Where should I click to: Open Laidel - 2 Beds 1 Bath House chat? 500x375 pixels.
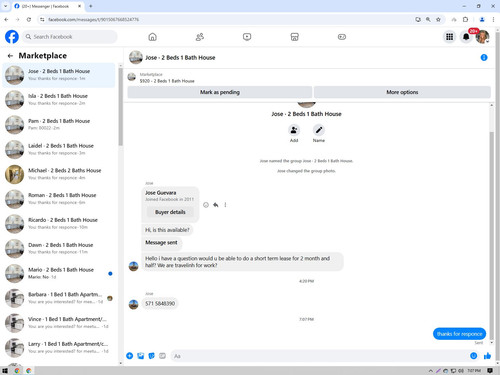point(59,149)
